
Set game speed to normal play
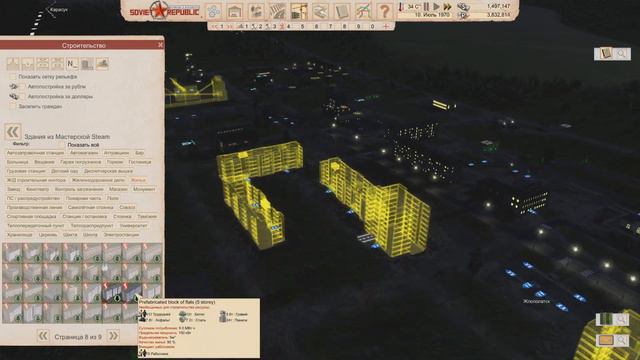[x=436, y=7]
